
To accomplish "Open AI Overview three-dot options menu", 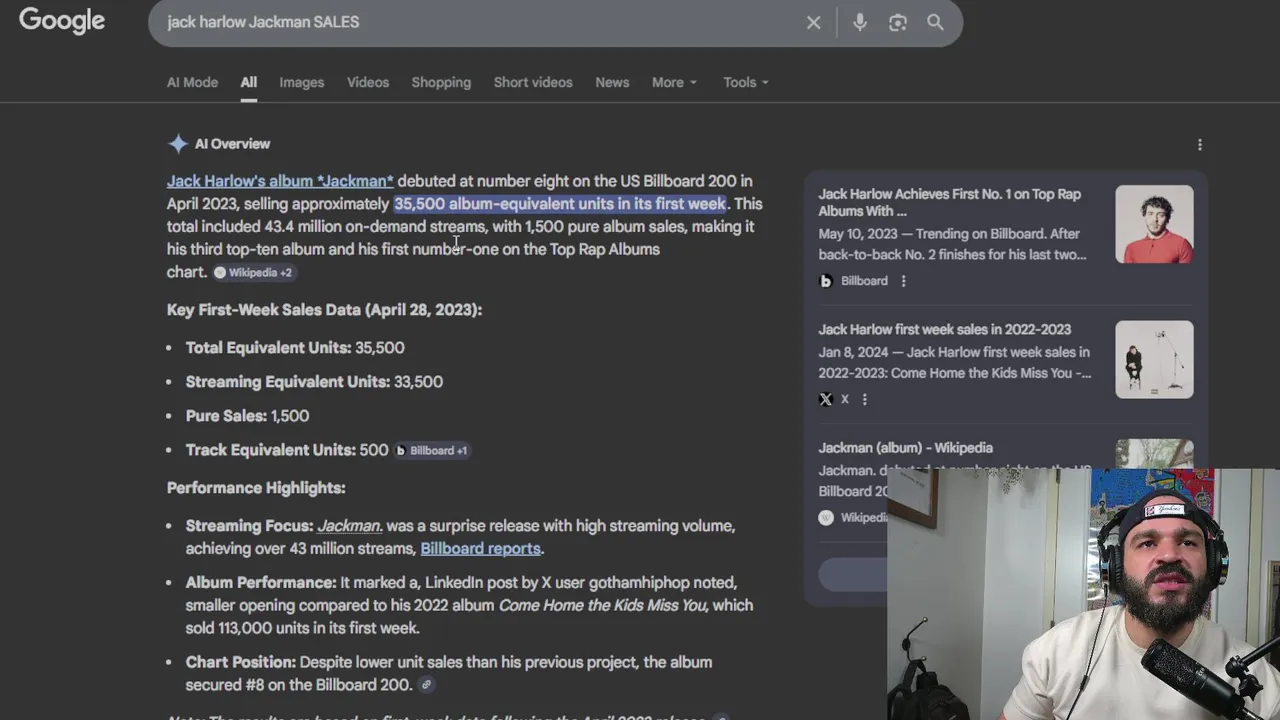I will (x=1200, y=145).
